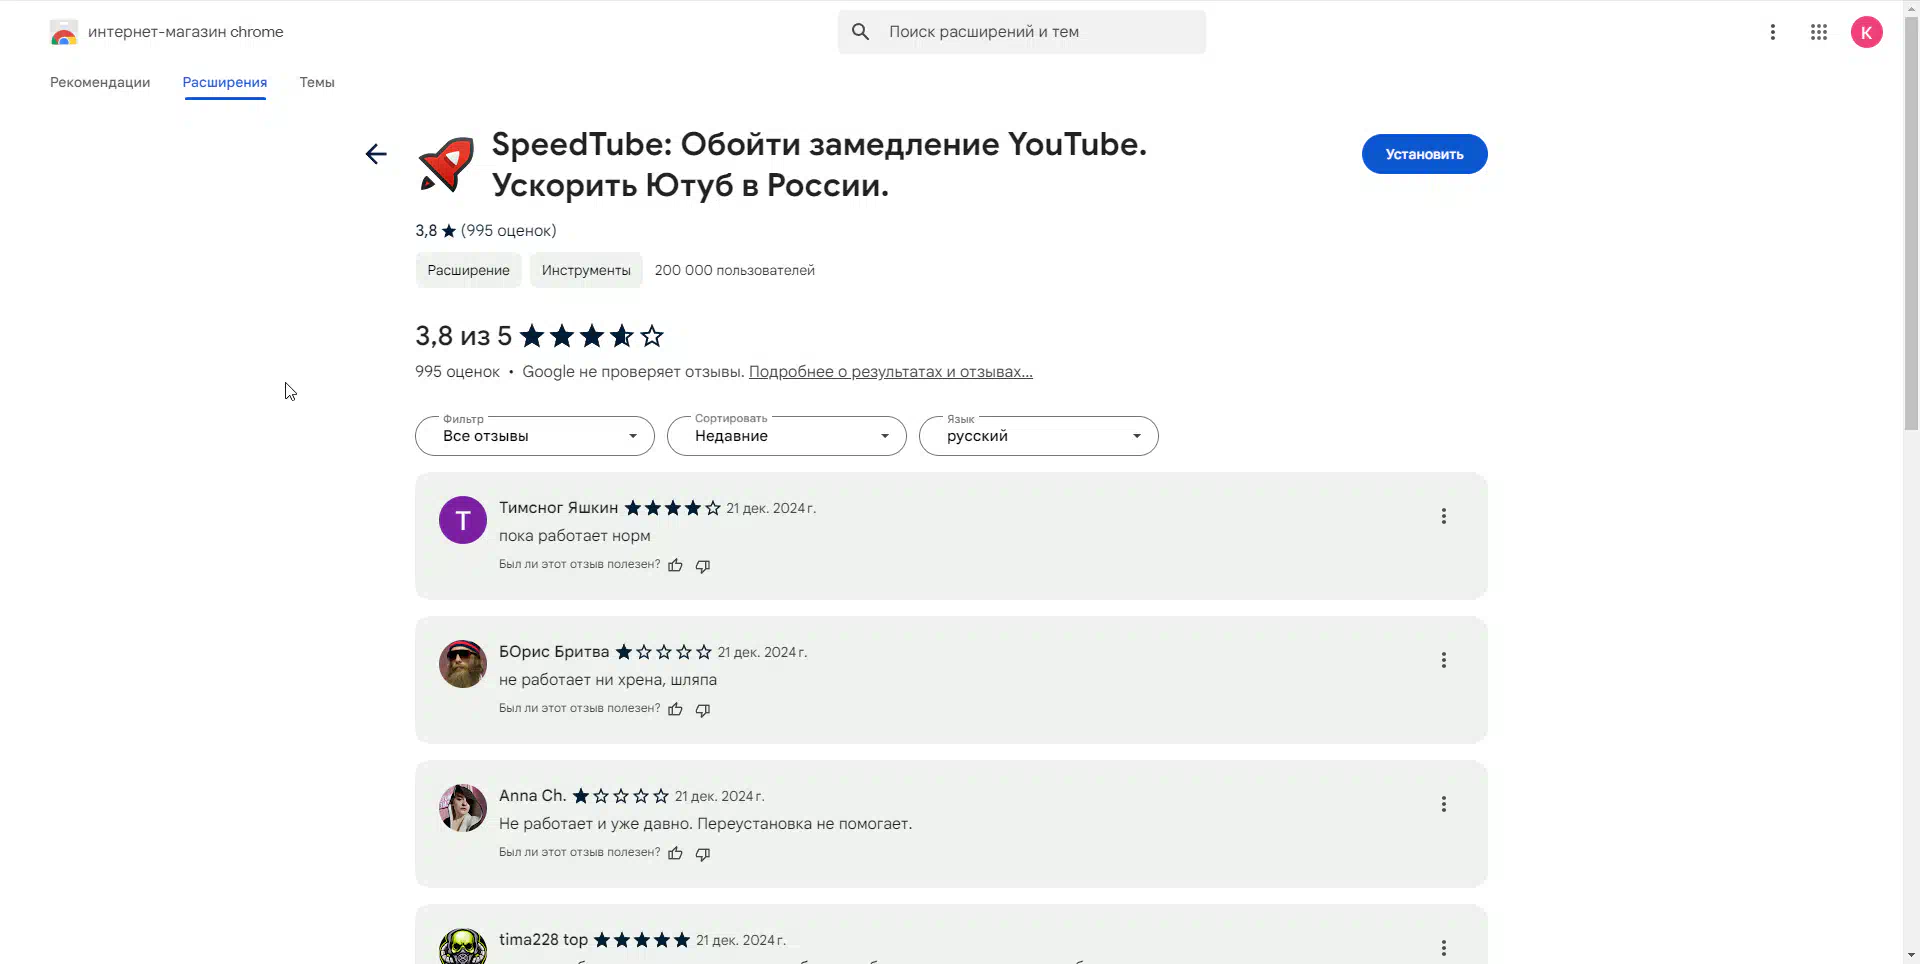1920x964 pixels.
Task: Open the three-dot menu in the top bar
Action: (x=1773, y=32)
